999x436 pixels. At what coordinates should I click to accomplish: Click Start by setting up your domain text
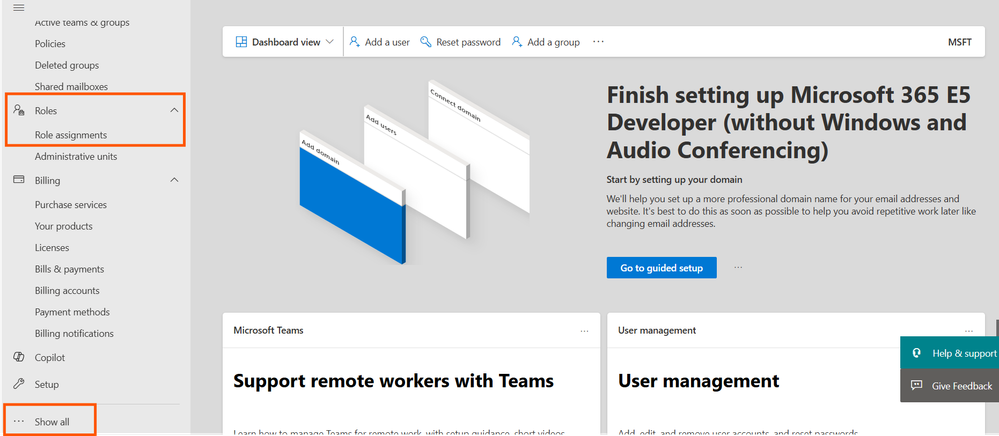(x=674, y=180)
